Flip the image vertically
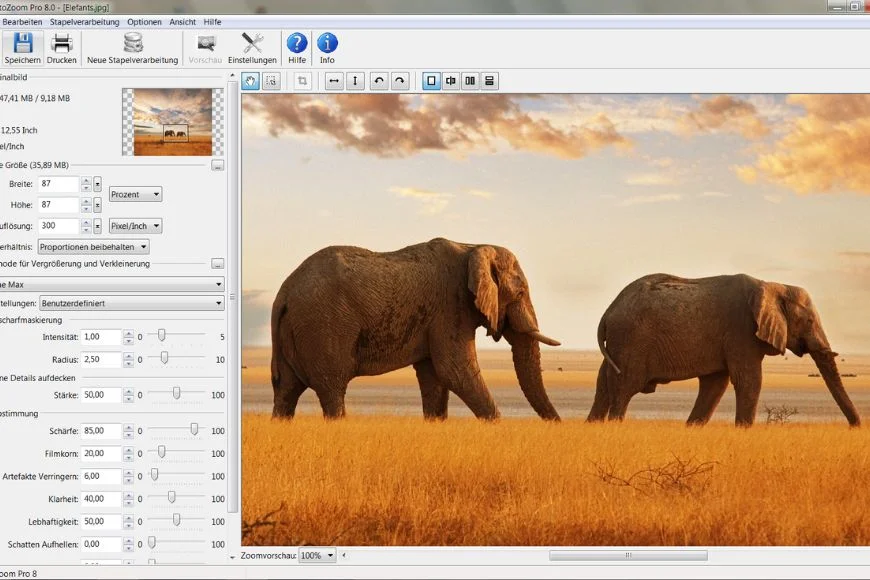The width and height of the screenshot is (870, 580). tap(355, 81)
